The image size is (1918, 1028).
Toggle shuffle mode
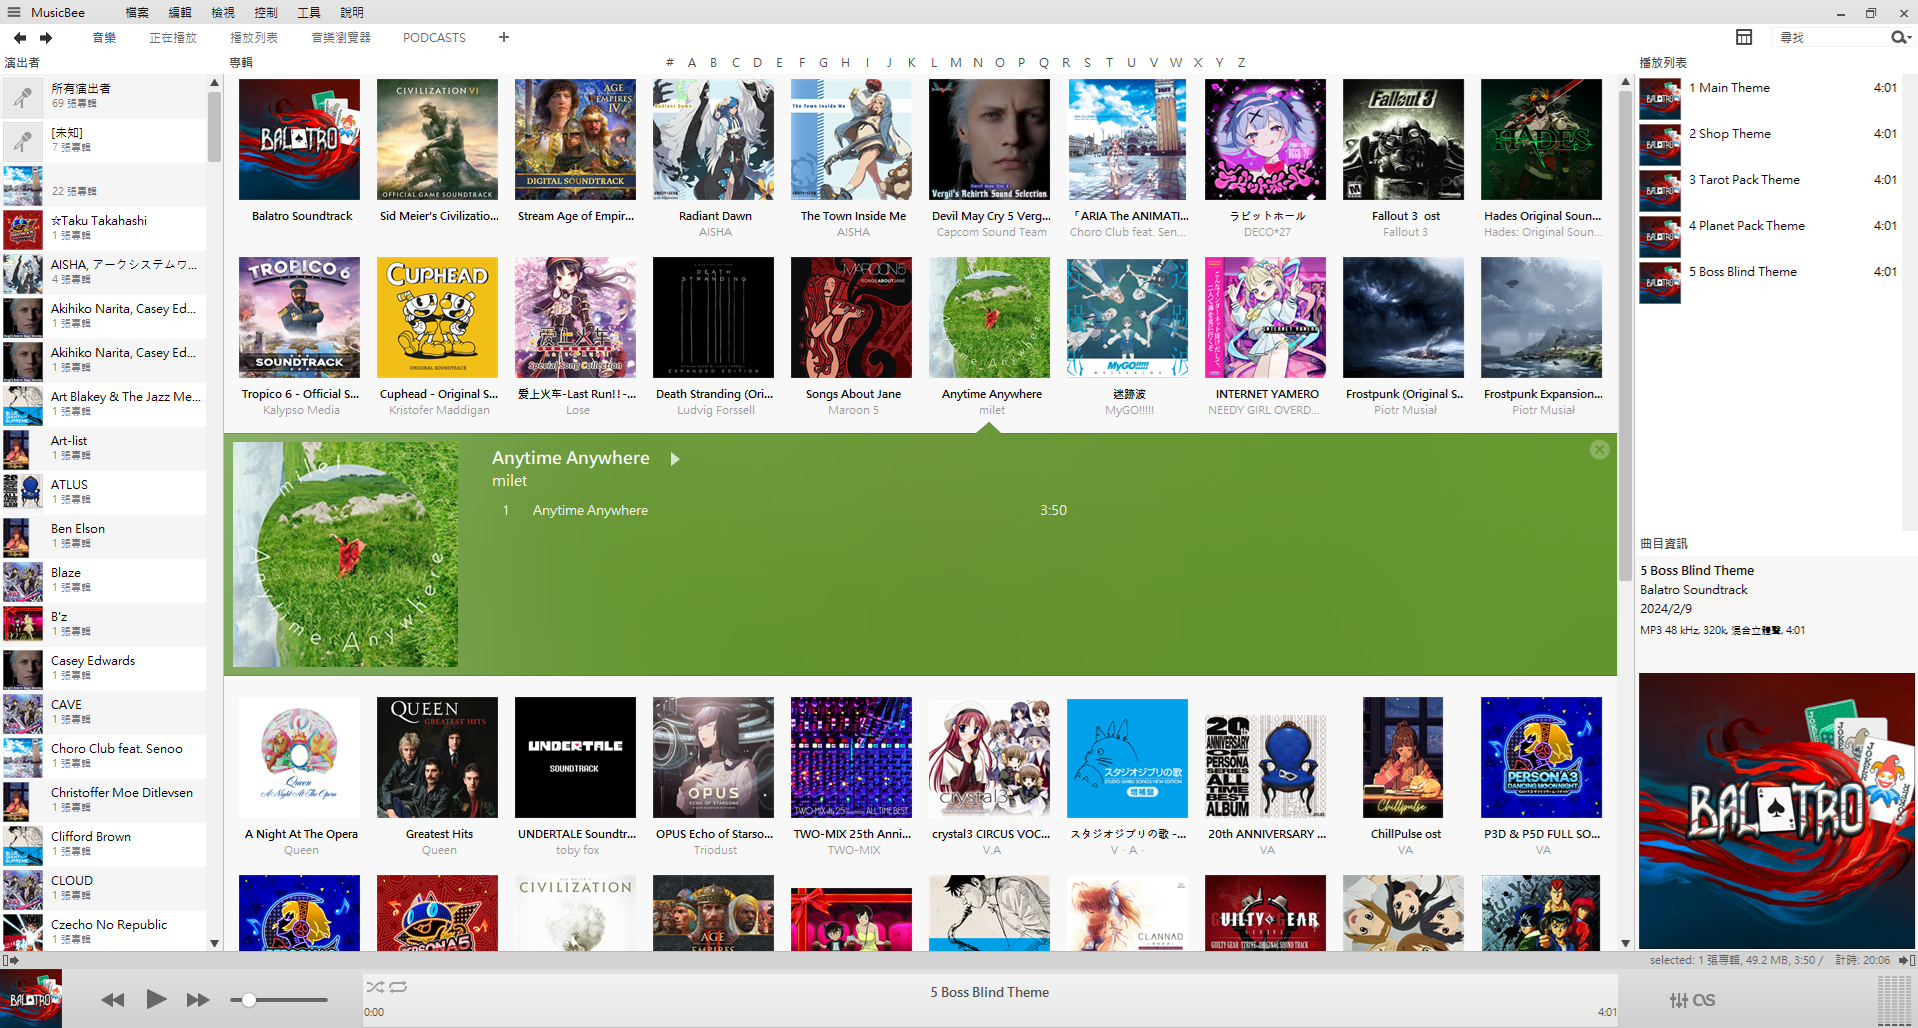click(x=375, y=987)
